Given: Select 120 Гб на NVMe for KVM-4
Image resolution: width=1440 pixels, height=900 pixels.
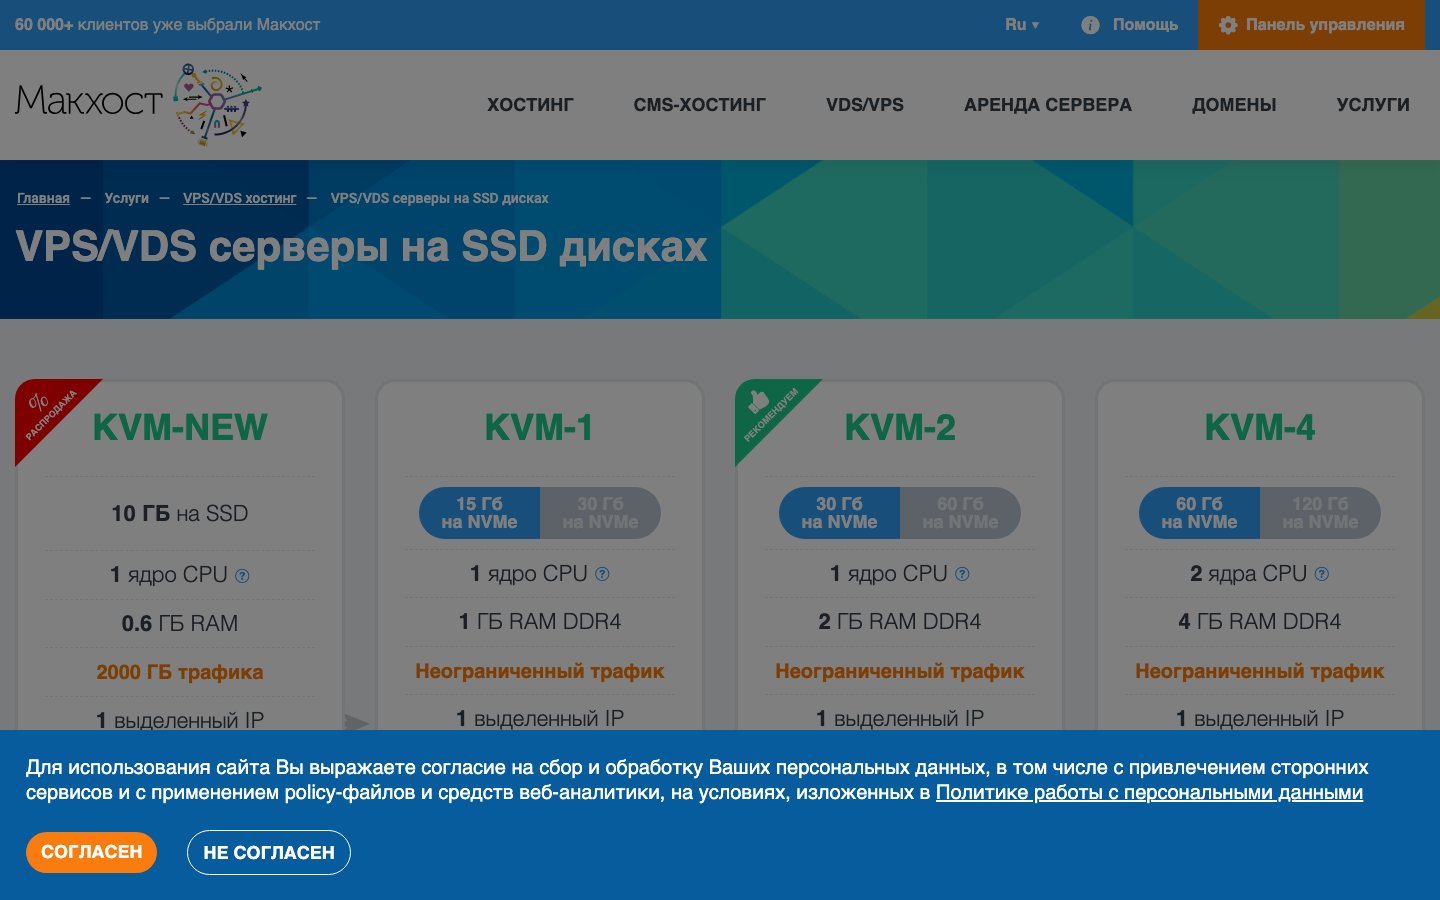Looking at the screenshot, I should (x=1320, y=513).
